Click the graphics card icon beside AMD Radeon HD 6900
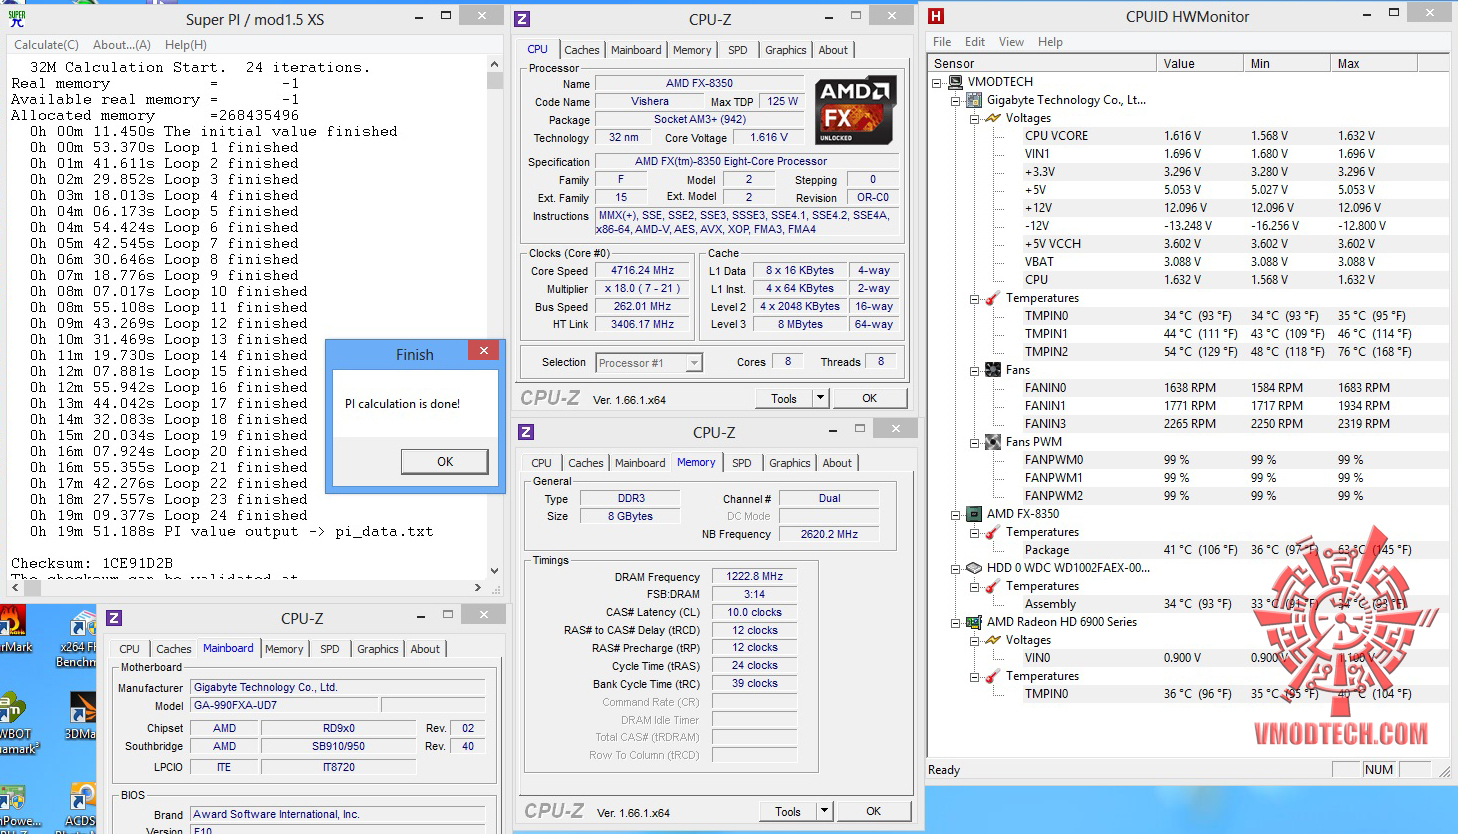The image size is (1458, 834). tap(974, 622)
